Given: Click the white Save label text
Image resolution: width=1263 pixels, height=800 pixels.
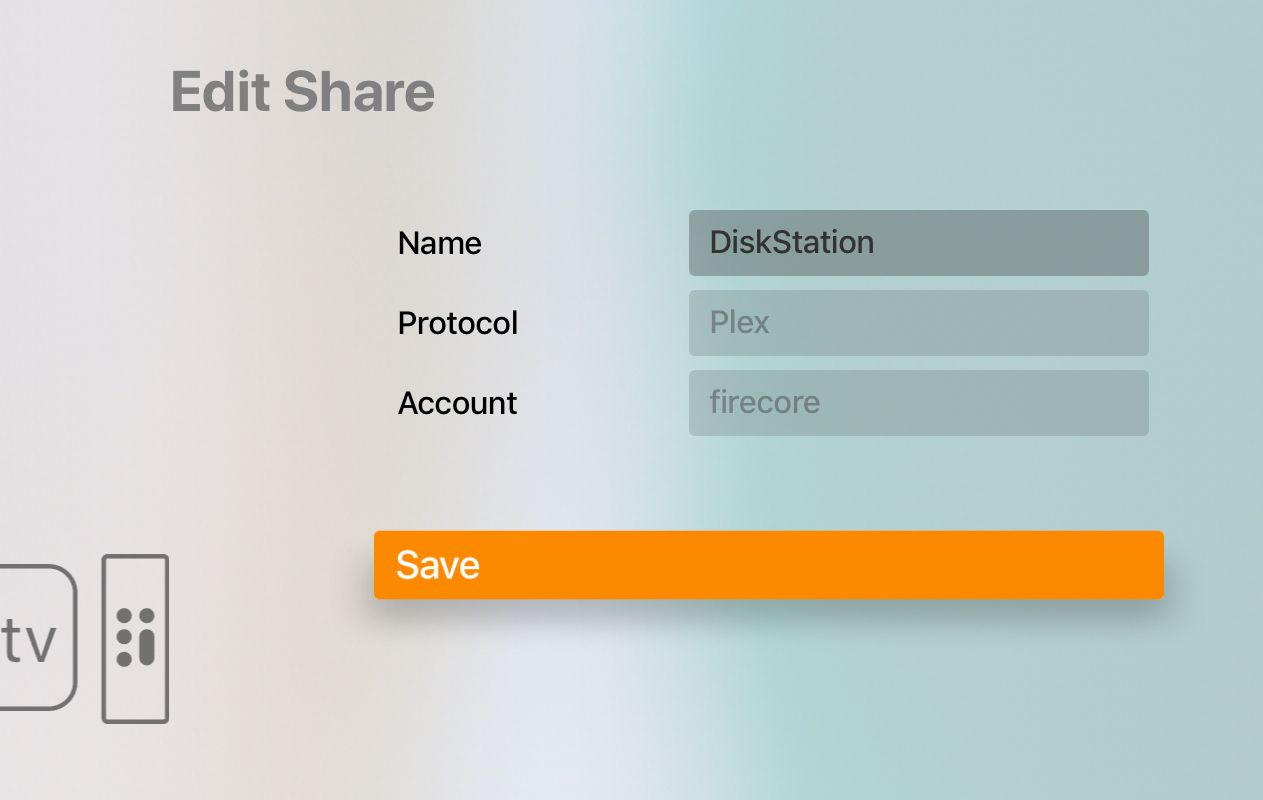Looking at the screenshot, I should (437, 565).
